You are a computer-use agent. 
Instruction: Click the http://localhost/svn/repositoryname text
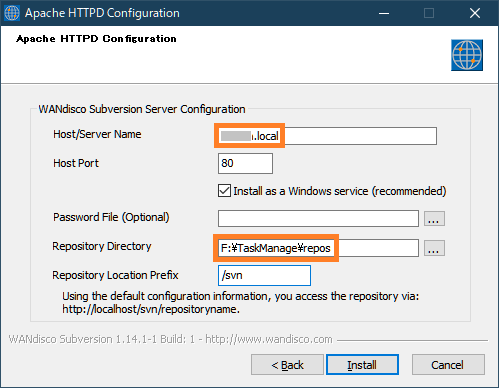[151, 309]
